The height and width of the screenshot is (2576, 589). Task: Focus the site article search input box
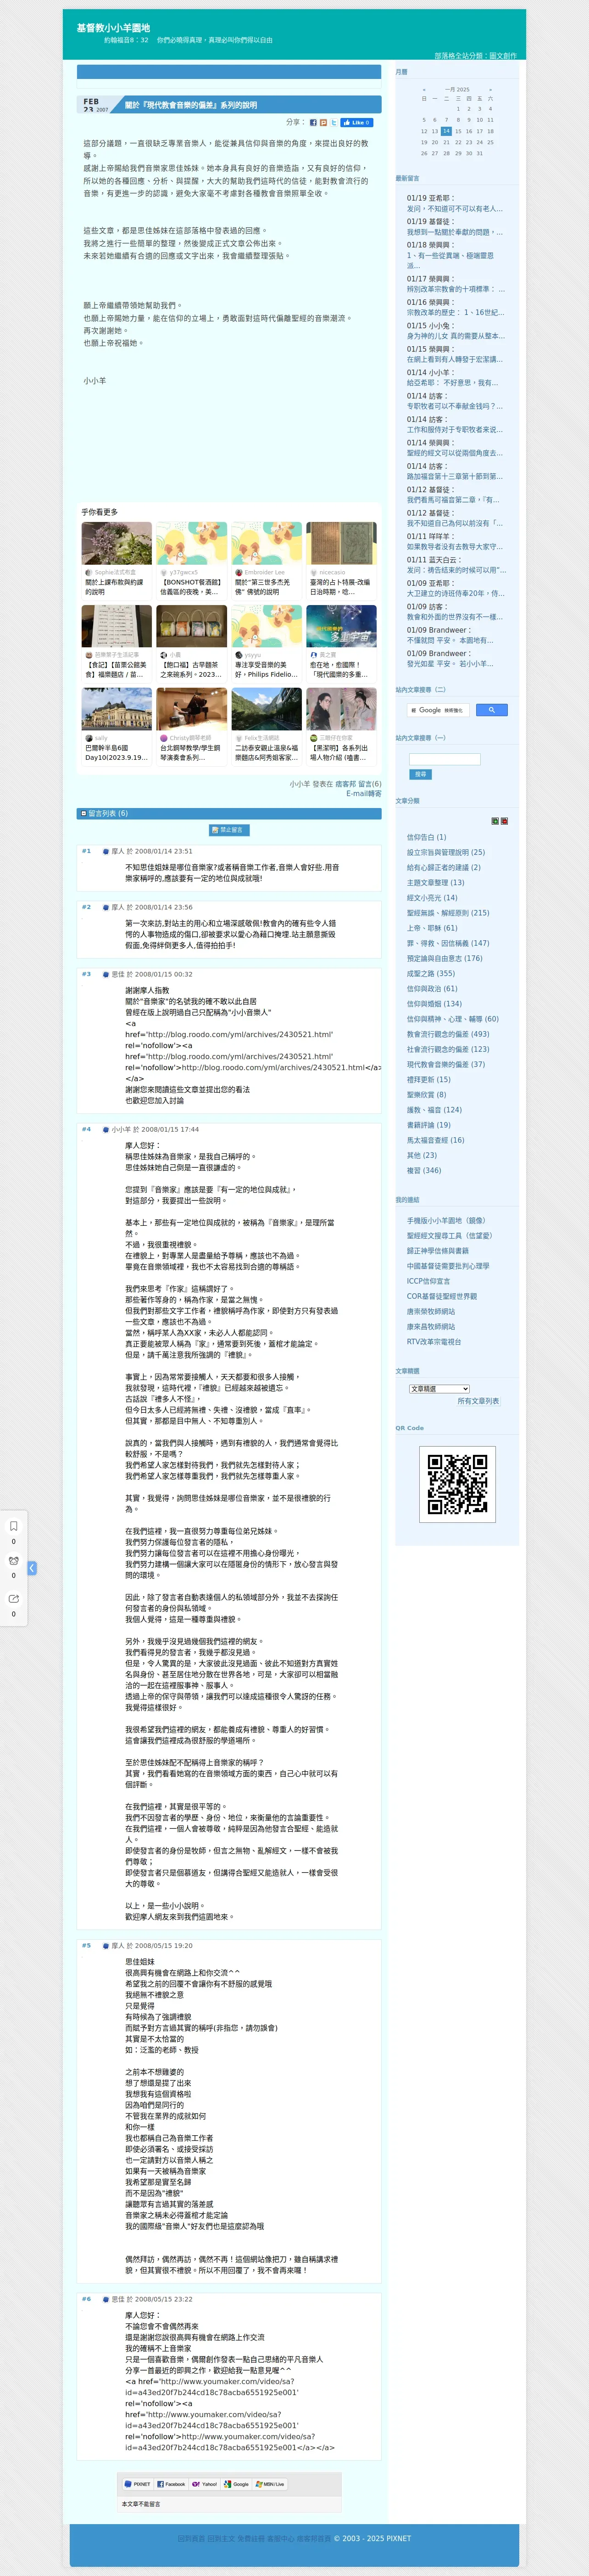(445, 759)
